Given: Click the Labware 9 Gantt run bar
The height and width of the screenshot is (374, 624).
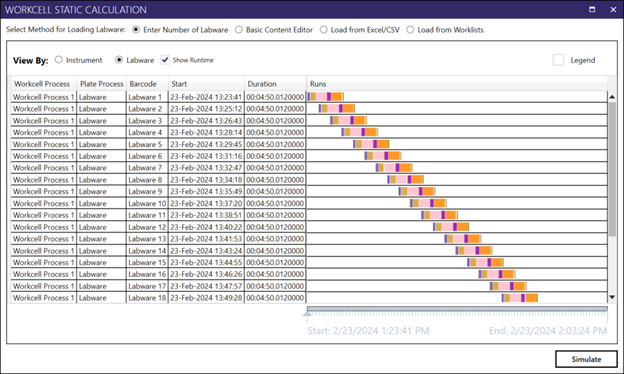Looking at the screenshot, I should (417, 191).
